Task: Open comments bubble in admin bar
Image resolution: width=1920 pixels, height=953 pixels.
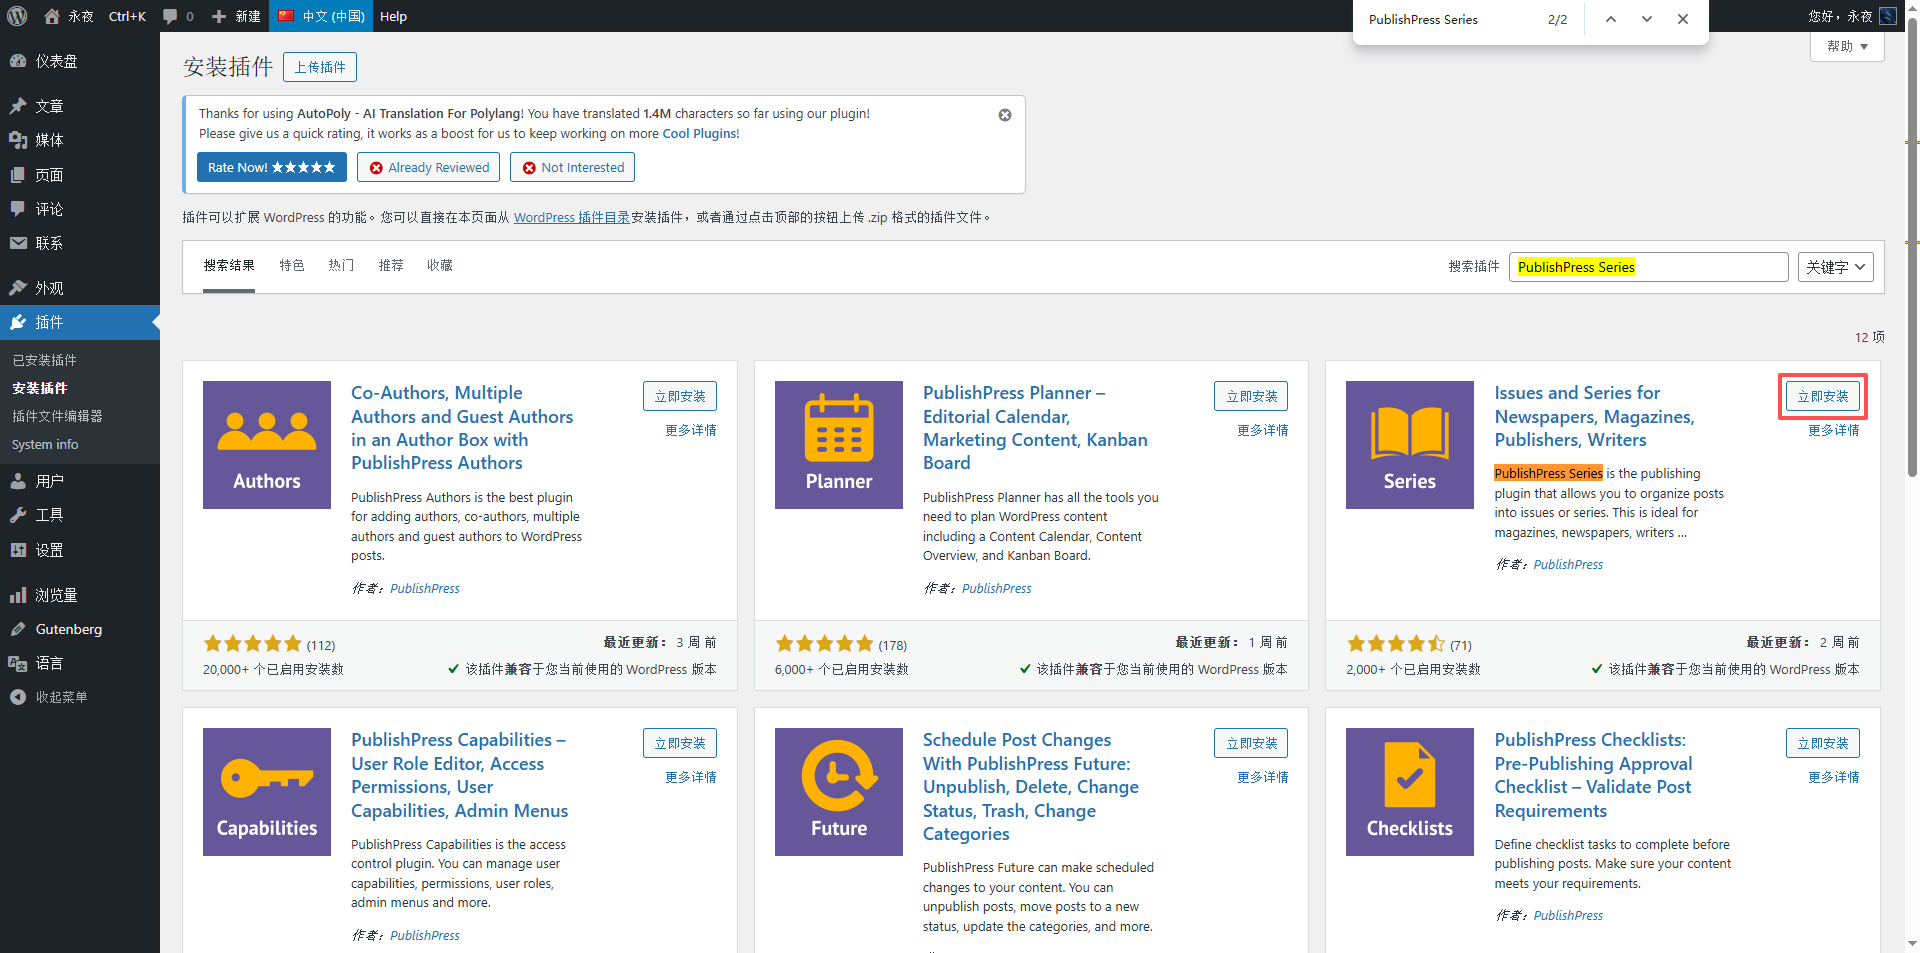Action: 170,16
